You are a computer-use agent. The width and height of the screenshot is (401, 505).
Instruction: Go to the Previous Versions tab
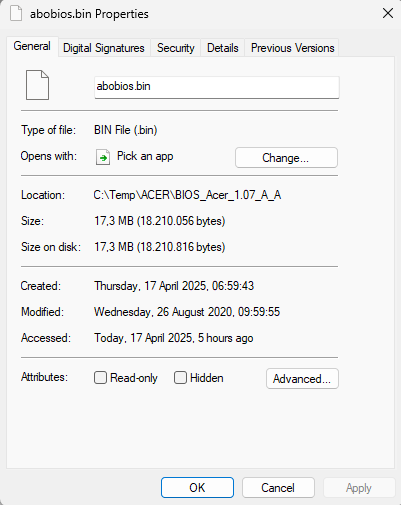[292, 48]
